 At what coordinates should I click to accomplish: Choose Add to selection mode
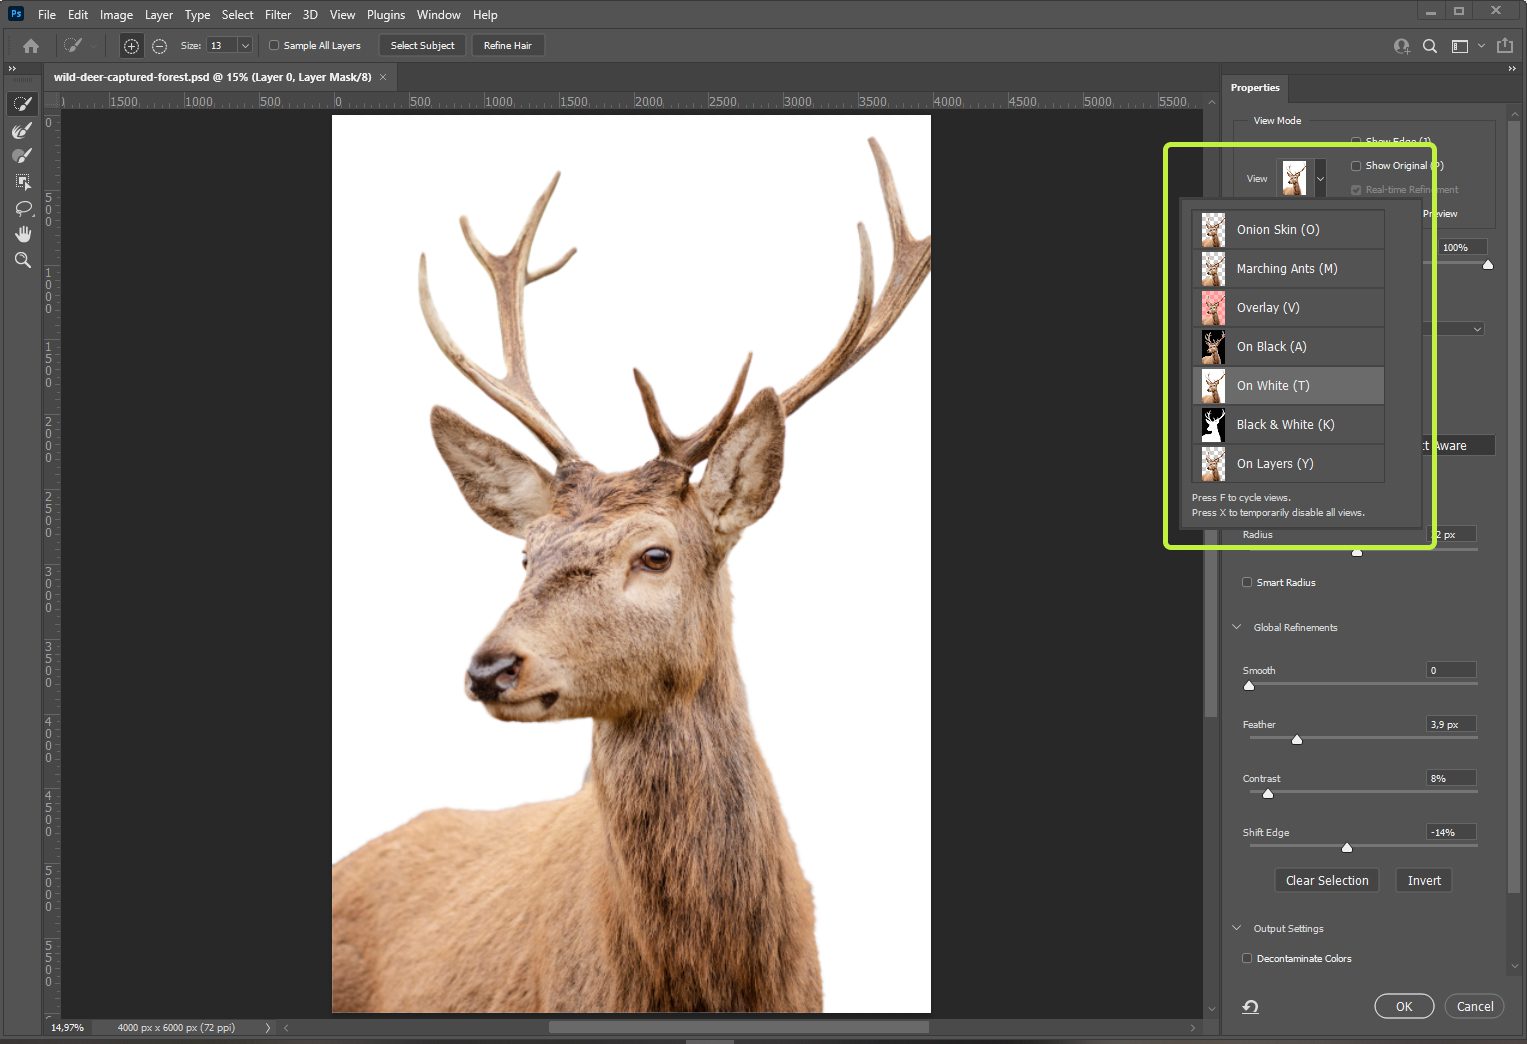tap(131, 46)
